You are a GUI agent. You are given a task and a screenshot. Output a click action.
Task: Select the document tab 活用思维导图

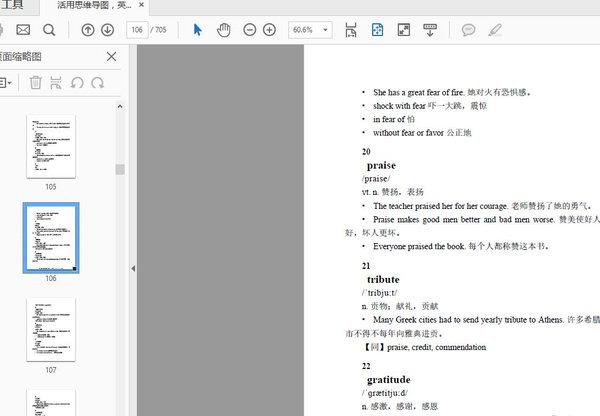pos(94,5)
